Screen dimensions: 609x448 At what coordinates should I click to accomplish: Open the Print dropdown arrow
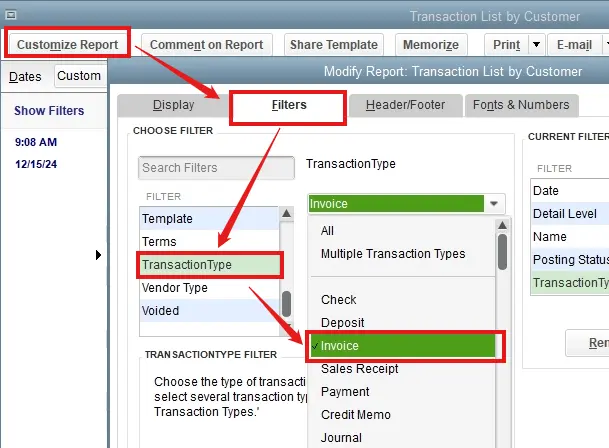(536, 45)
